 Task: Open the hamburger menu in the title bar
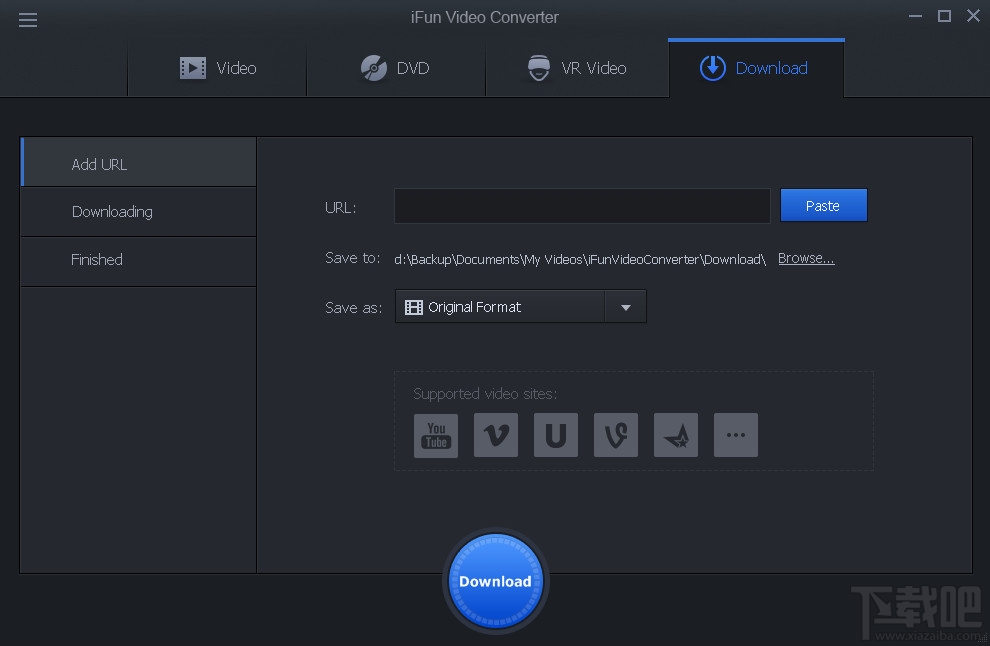(27, 19)
